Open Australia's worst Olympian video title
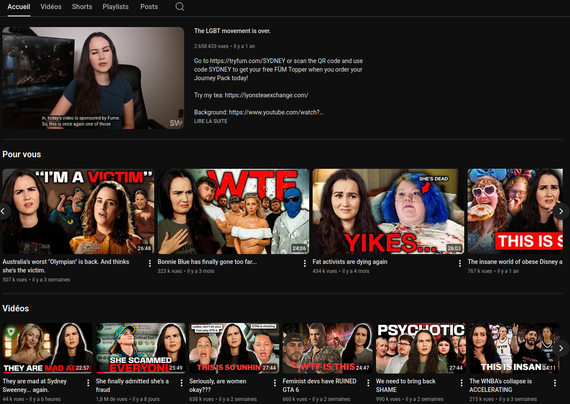The image size is (570, 404). pos(66,266)
